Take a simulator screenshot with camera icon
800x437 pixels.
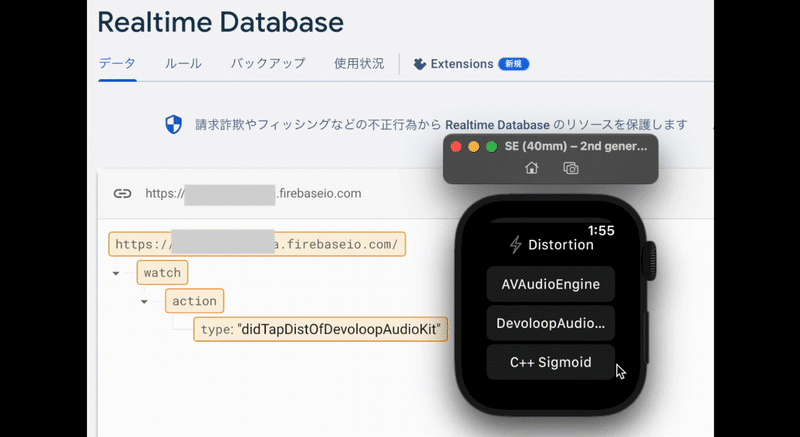pyautogui.click(x=570, y=168)
